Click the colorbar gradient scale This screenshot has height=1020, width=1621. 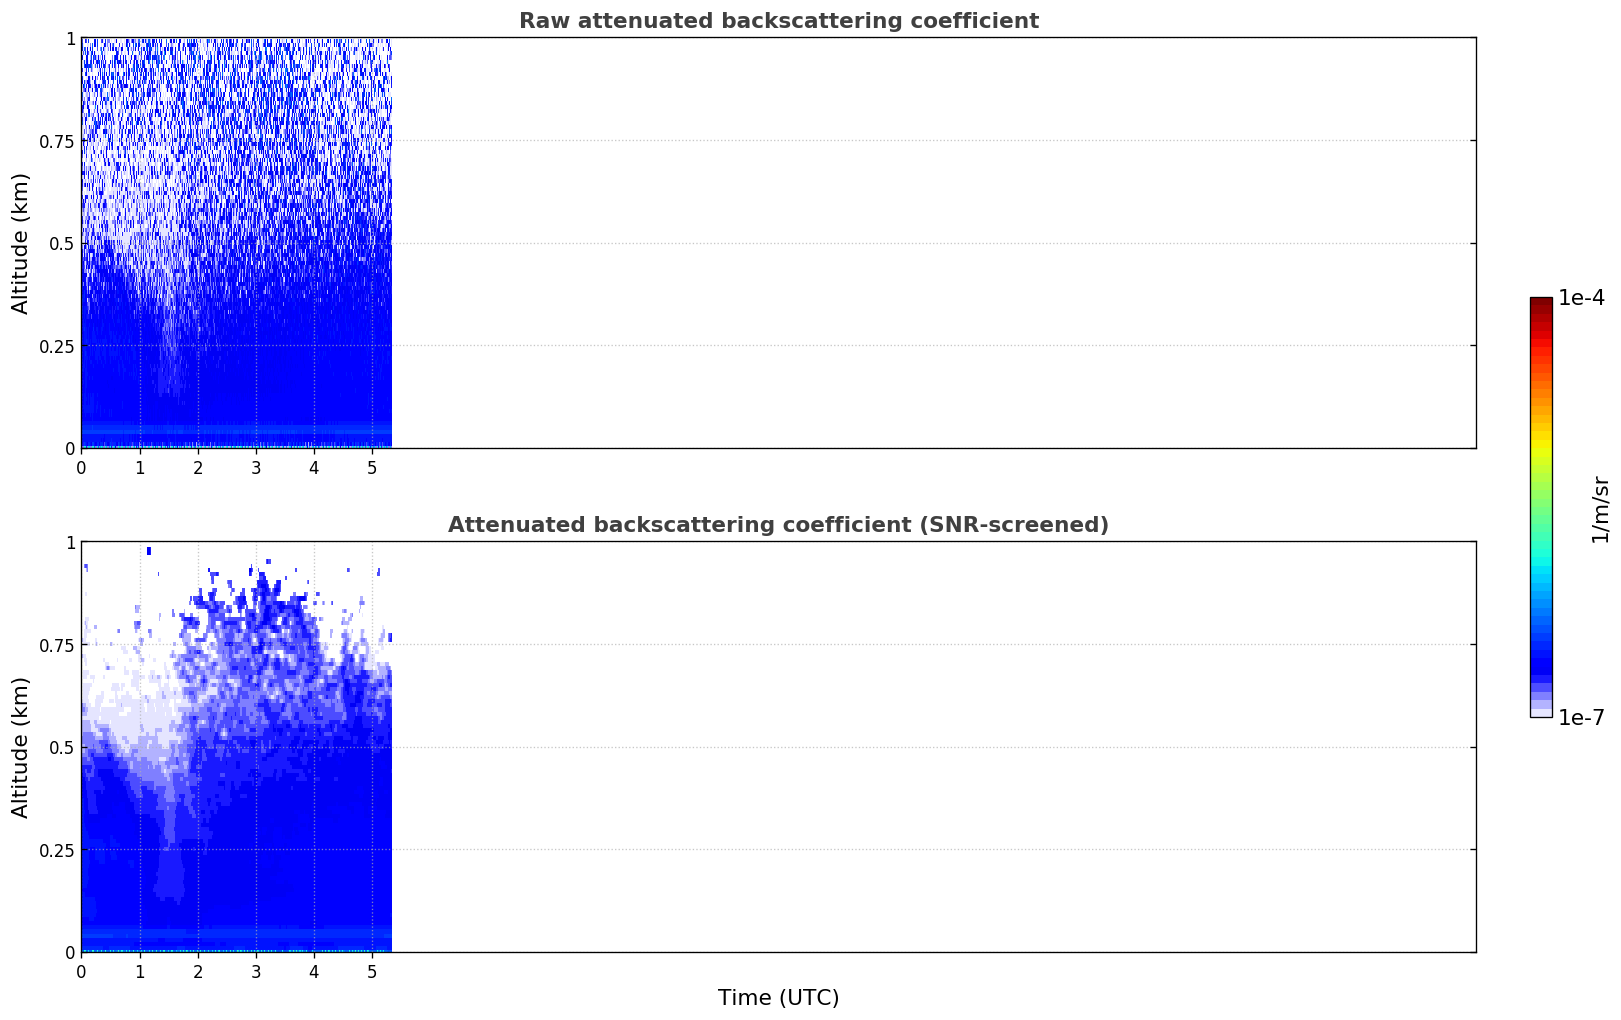coord(1541,507)
